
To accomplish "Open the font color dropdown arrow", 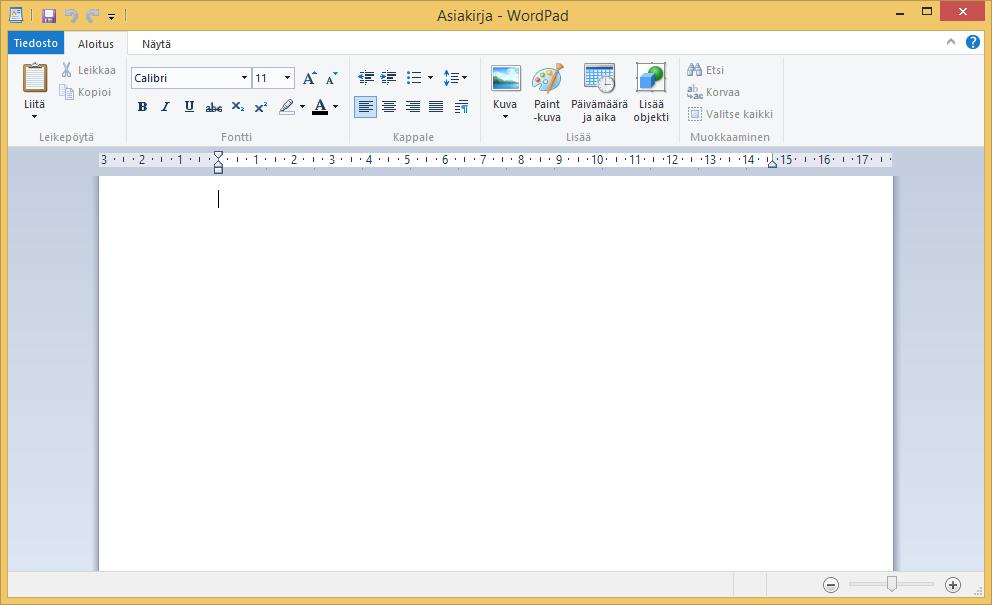I will [x=336, y=107].
